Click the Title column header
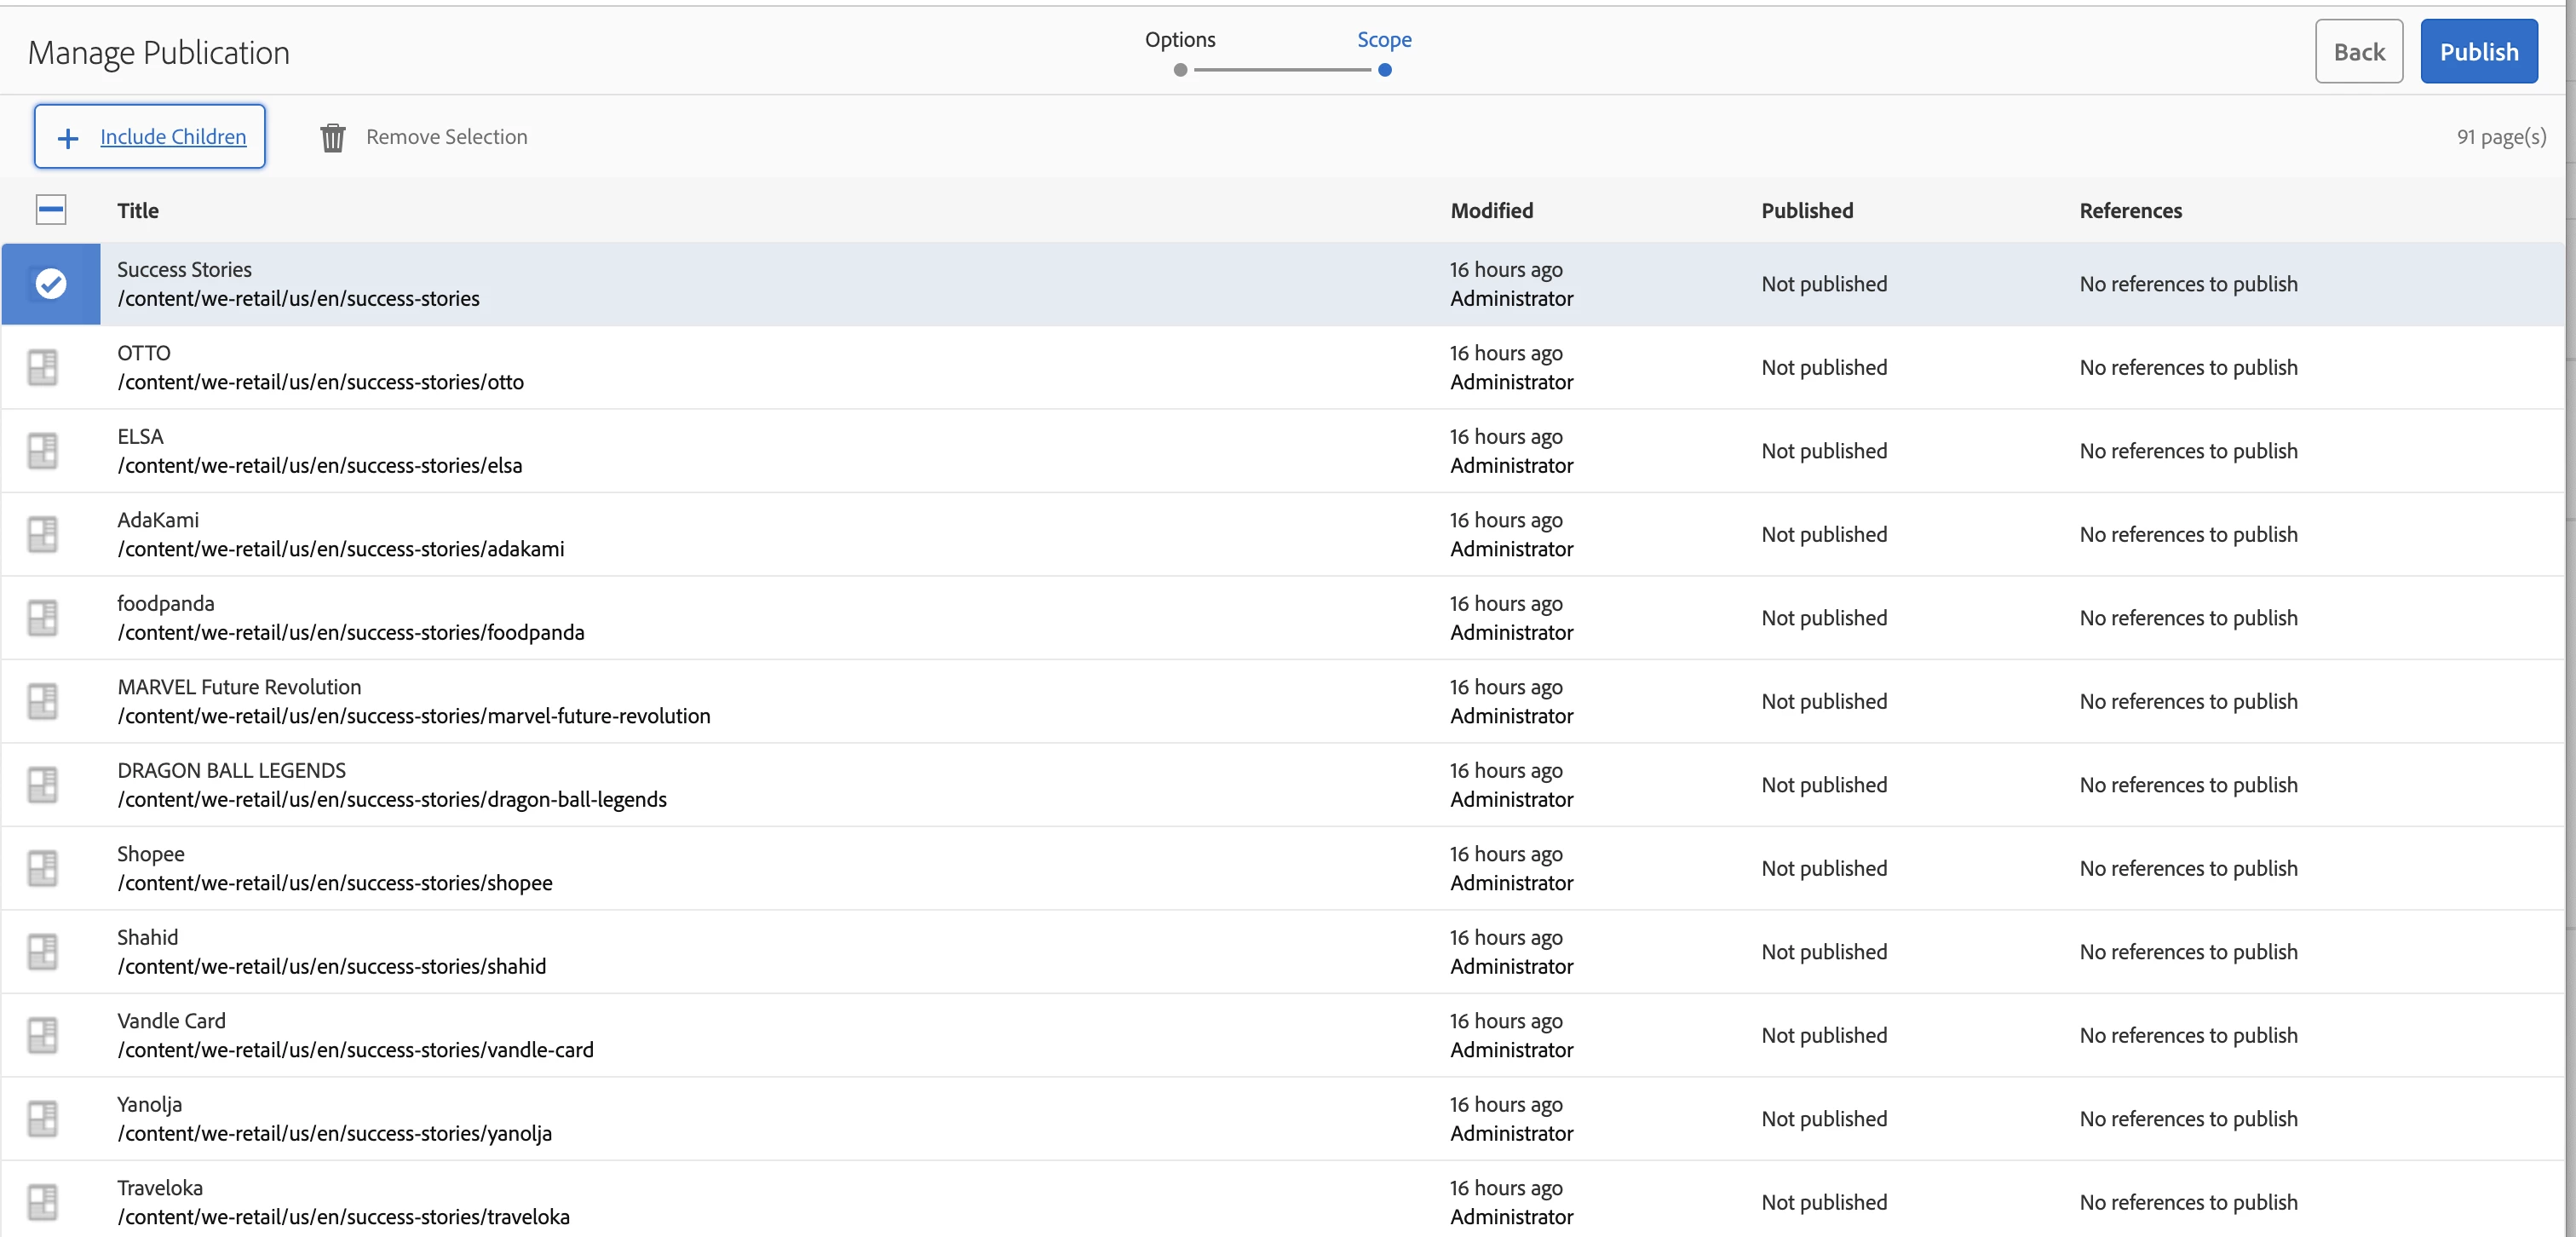 (138, 211)
